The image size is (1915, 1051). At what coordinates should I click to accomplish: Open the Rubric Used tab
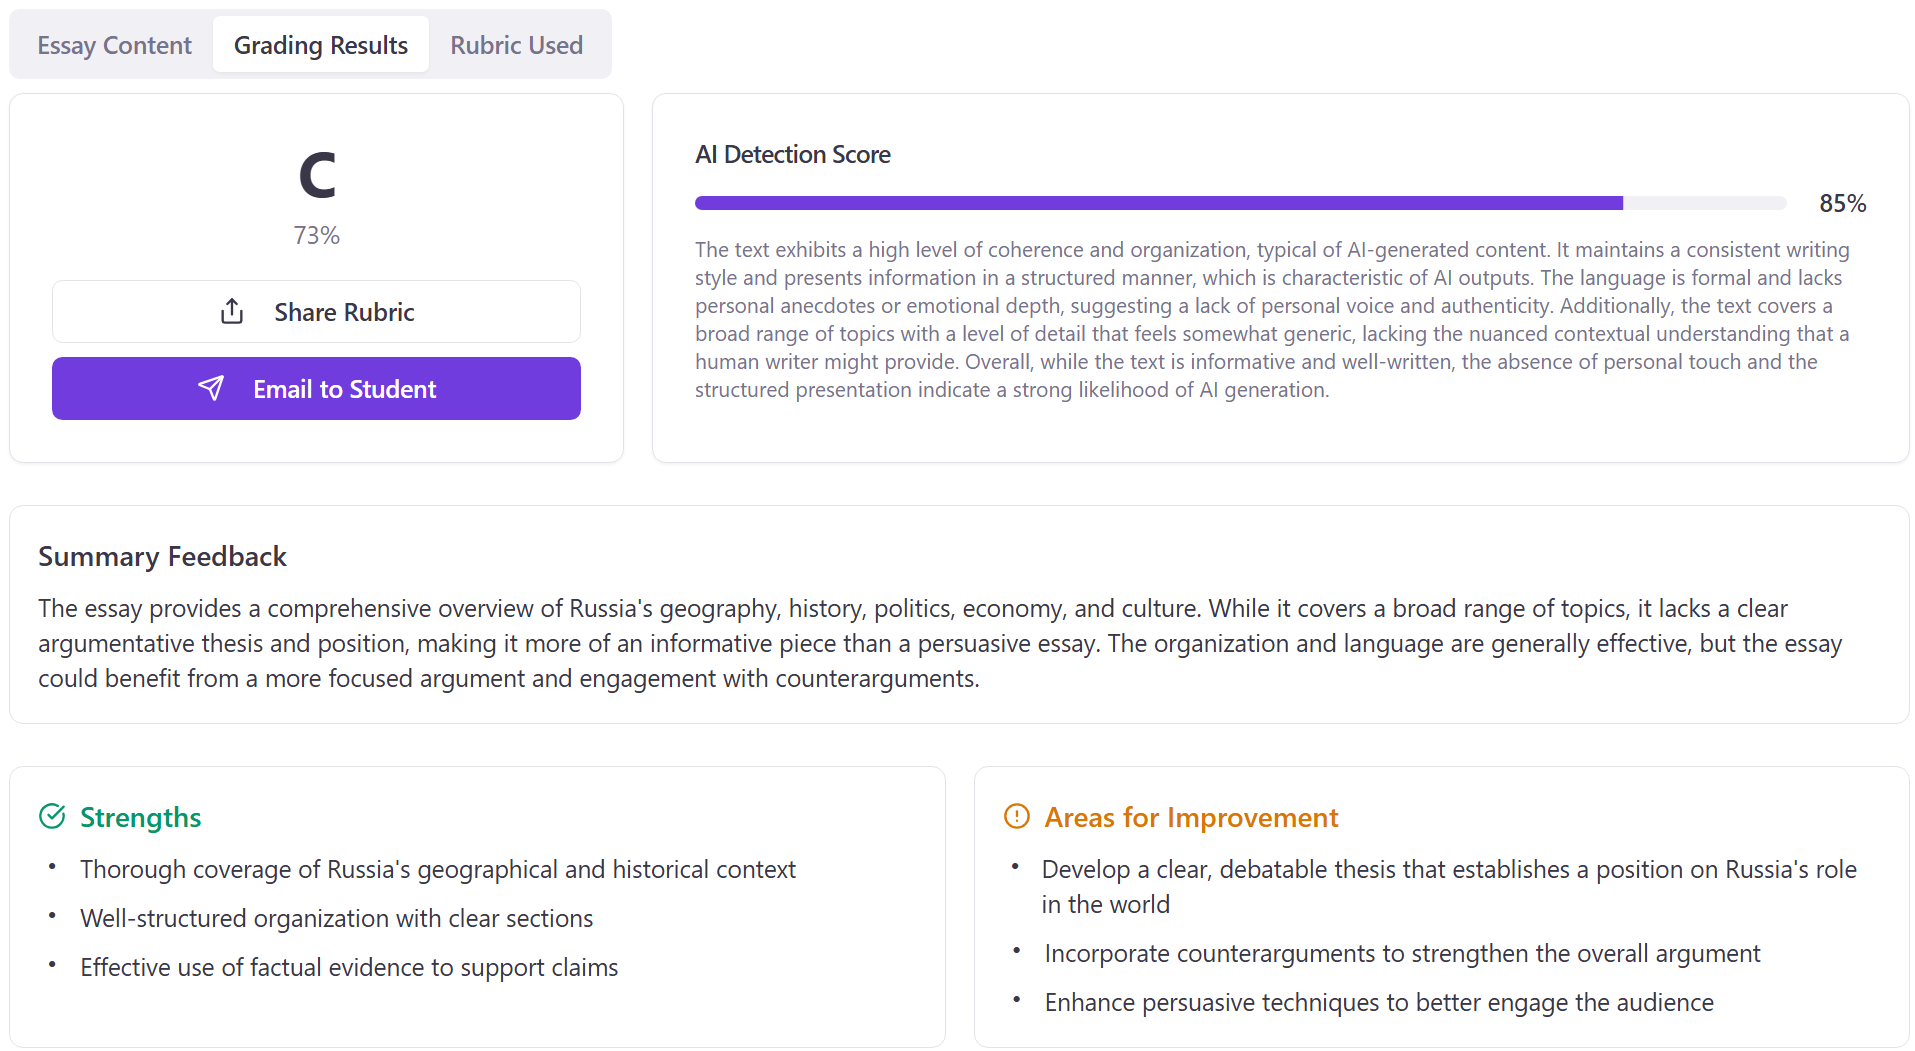[516, 44]
